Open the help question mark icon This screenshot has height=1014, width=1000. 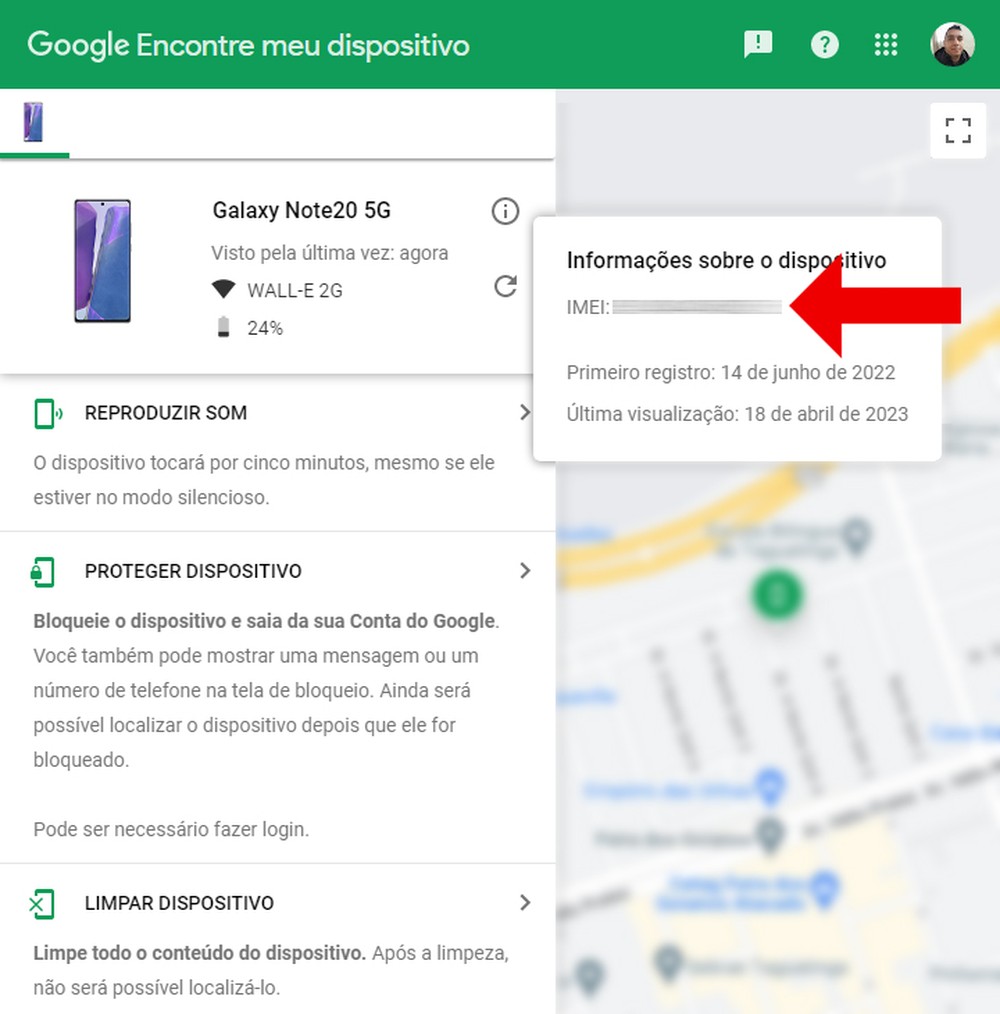824,45
